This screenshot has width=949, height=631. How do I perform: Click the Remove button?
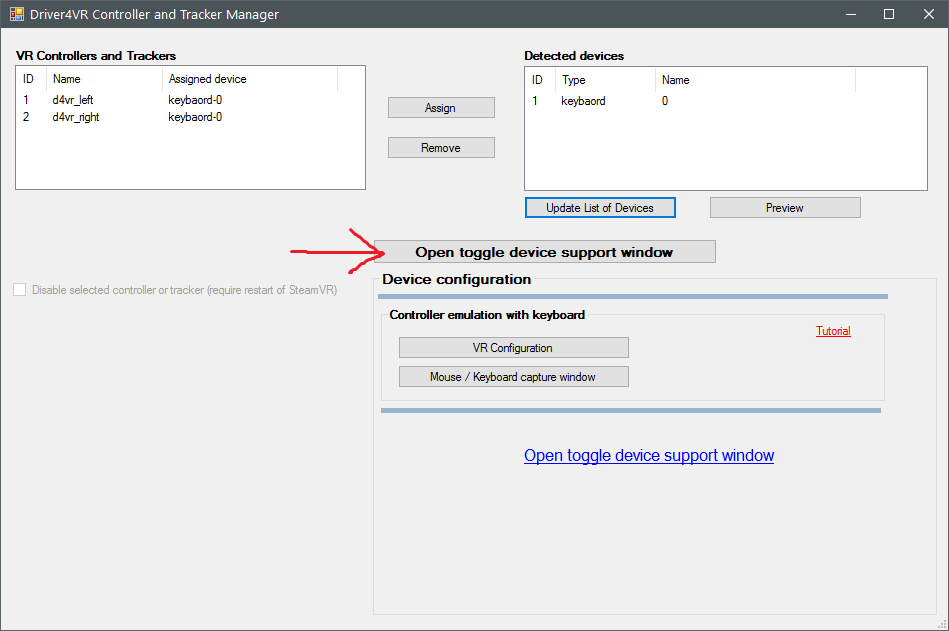tap(441, 148)
